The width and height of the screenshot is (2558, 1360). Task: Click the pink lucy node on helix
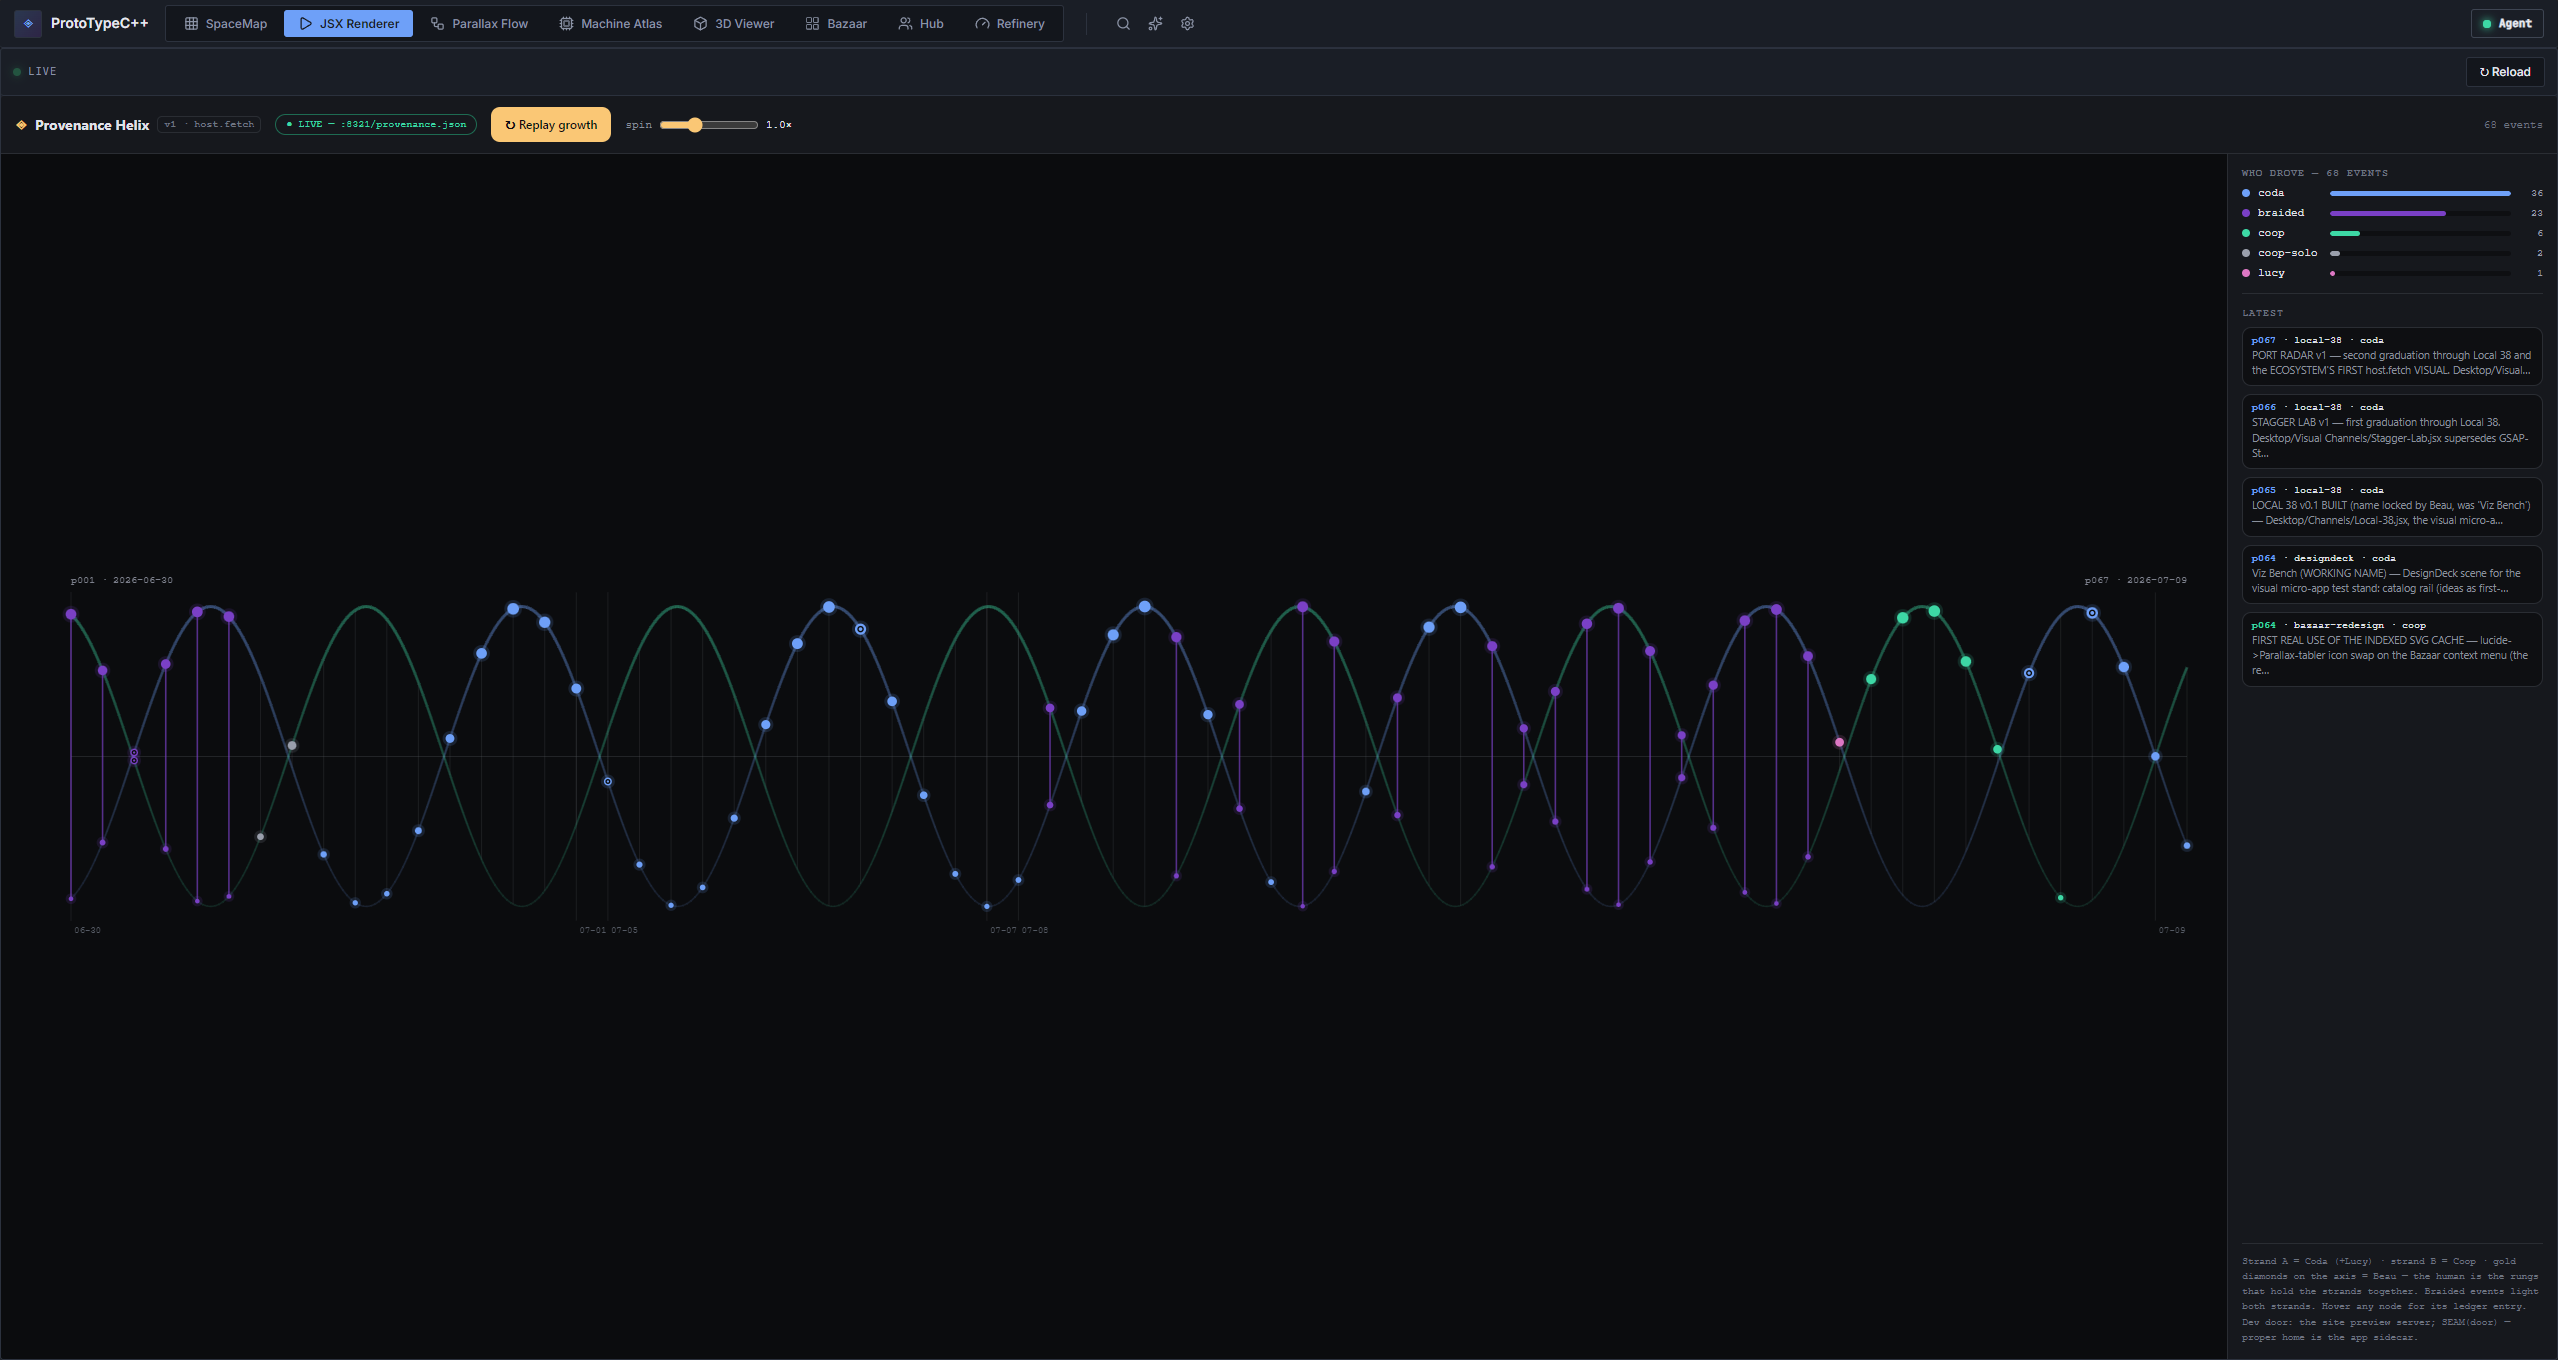(x=1839, y=743)
